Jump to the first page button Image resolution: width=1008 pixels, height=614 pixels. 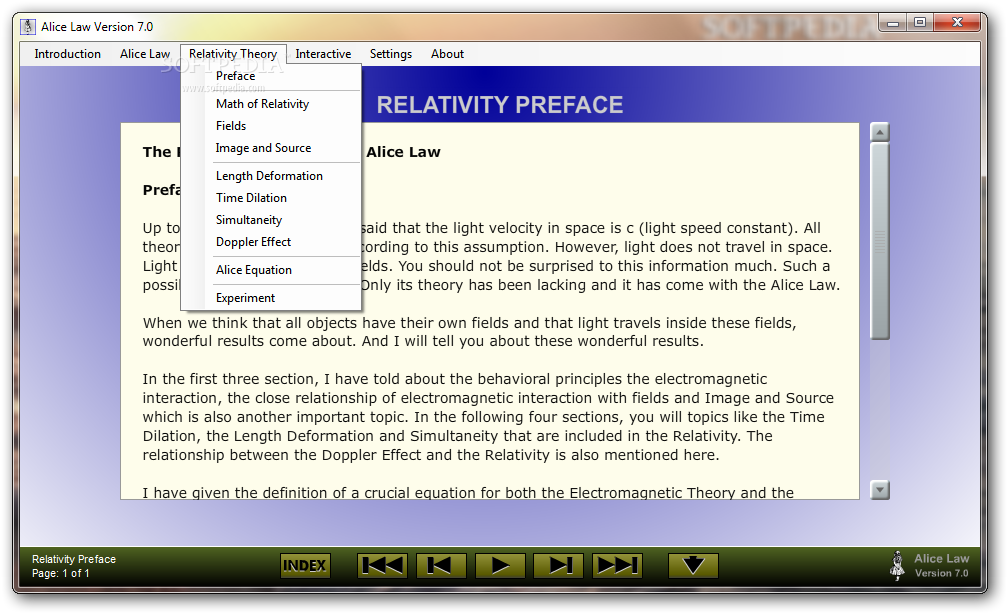[382, 565]
